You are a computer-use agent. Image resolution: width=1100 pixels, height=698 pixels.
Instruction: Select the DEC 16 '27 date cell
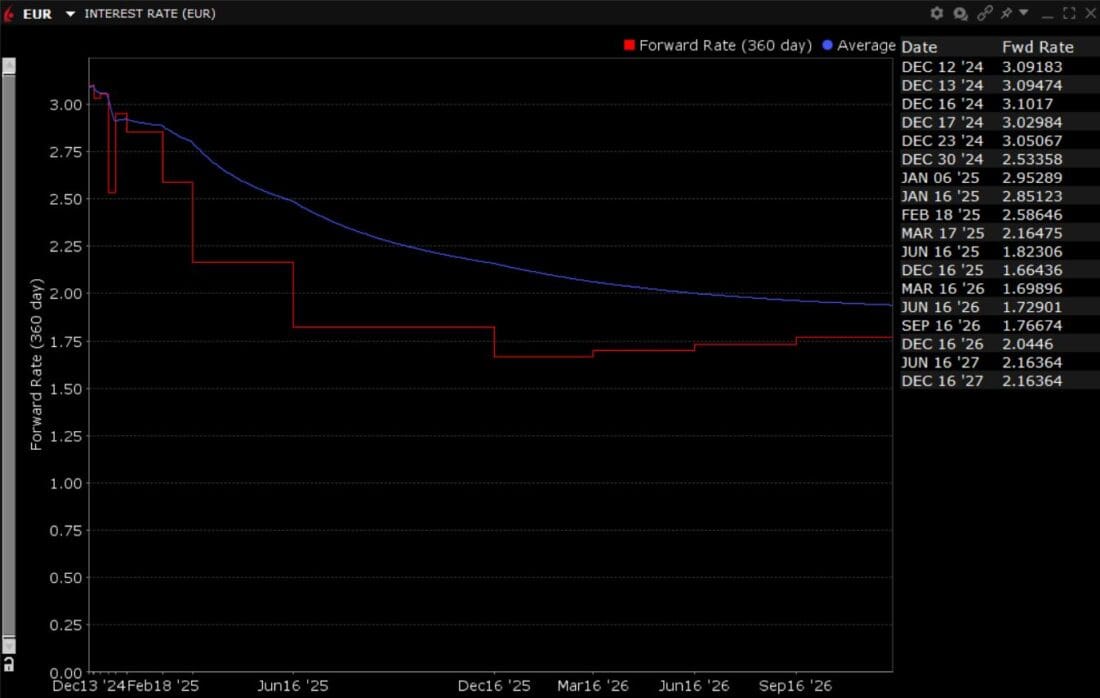click(942, 381)
